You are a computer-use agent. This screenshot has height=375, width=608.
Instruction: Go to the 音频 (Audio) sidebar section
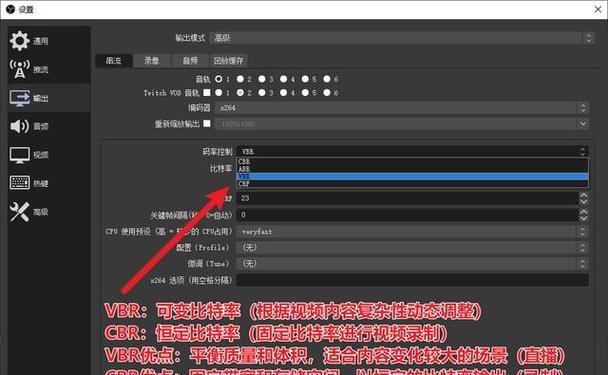49,126
